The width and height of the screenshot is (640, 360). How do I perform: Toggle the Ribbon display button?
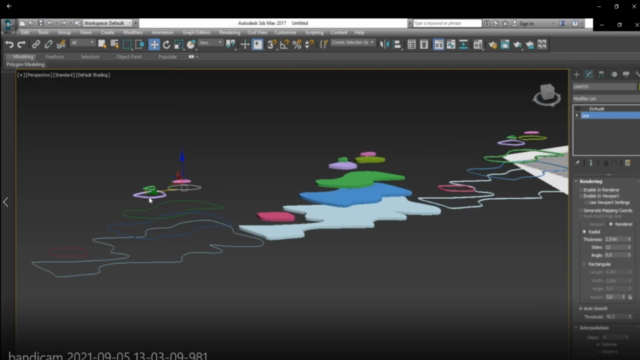[x=438, y=44]
